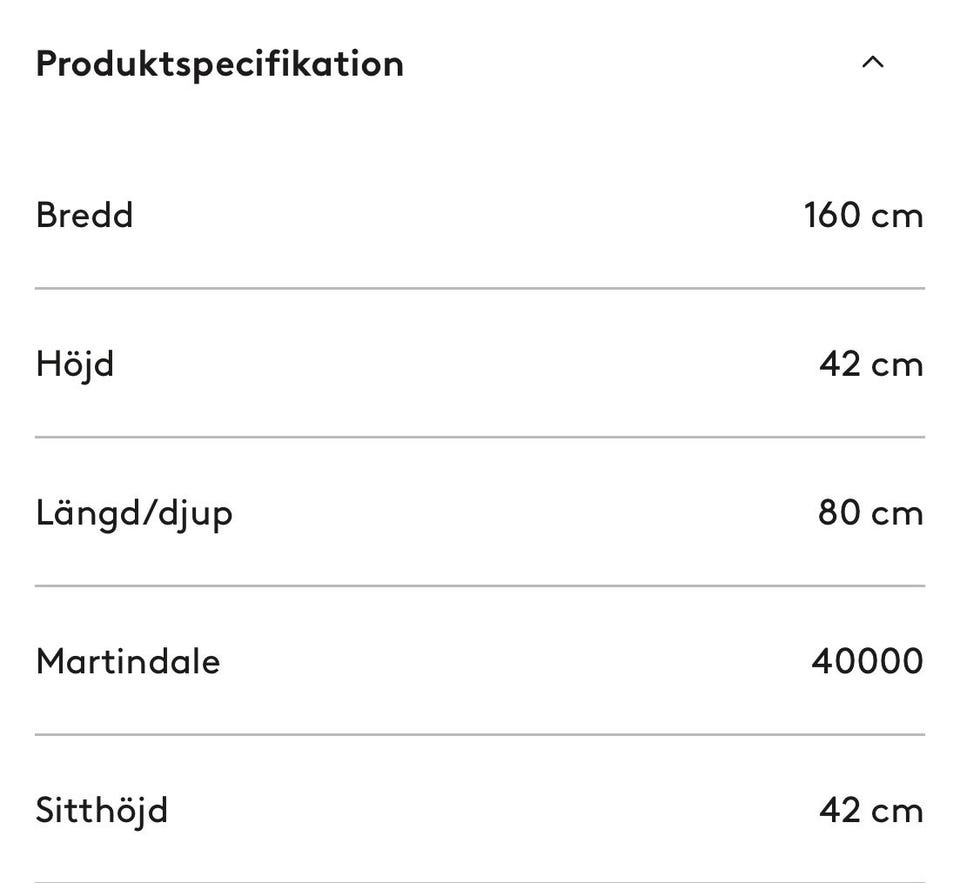Image resolution: width=960 pixels, height=883 pixels.
Task: Click the divider line below Bredd row
Action: click(480, 288)
